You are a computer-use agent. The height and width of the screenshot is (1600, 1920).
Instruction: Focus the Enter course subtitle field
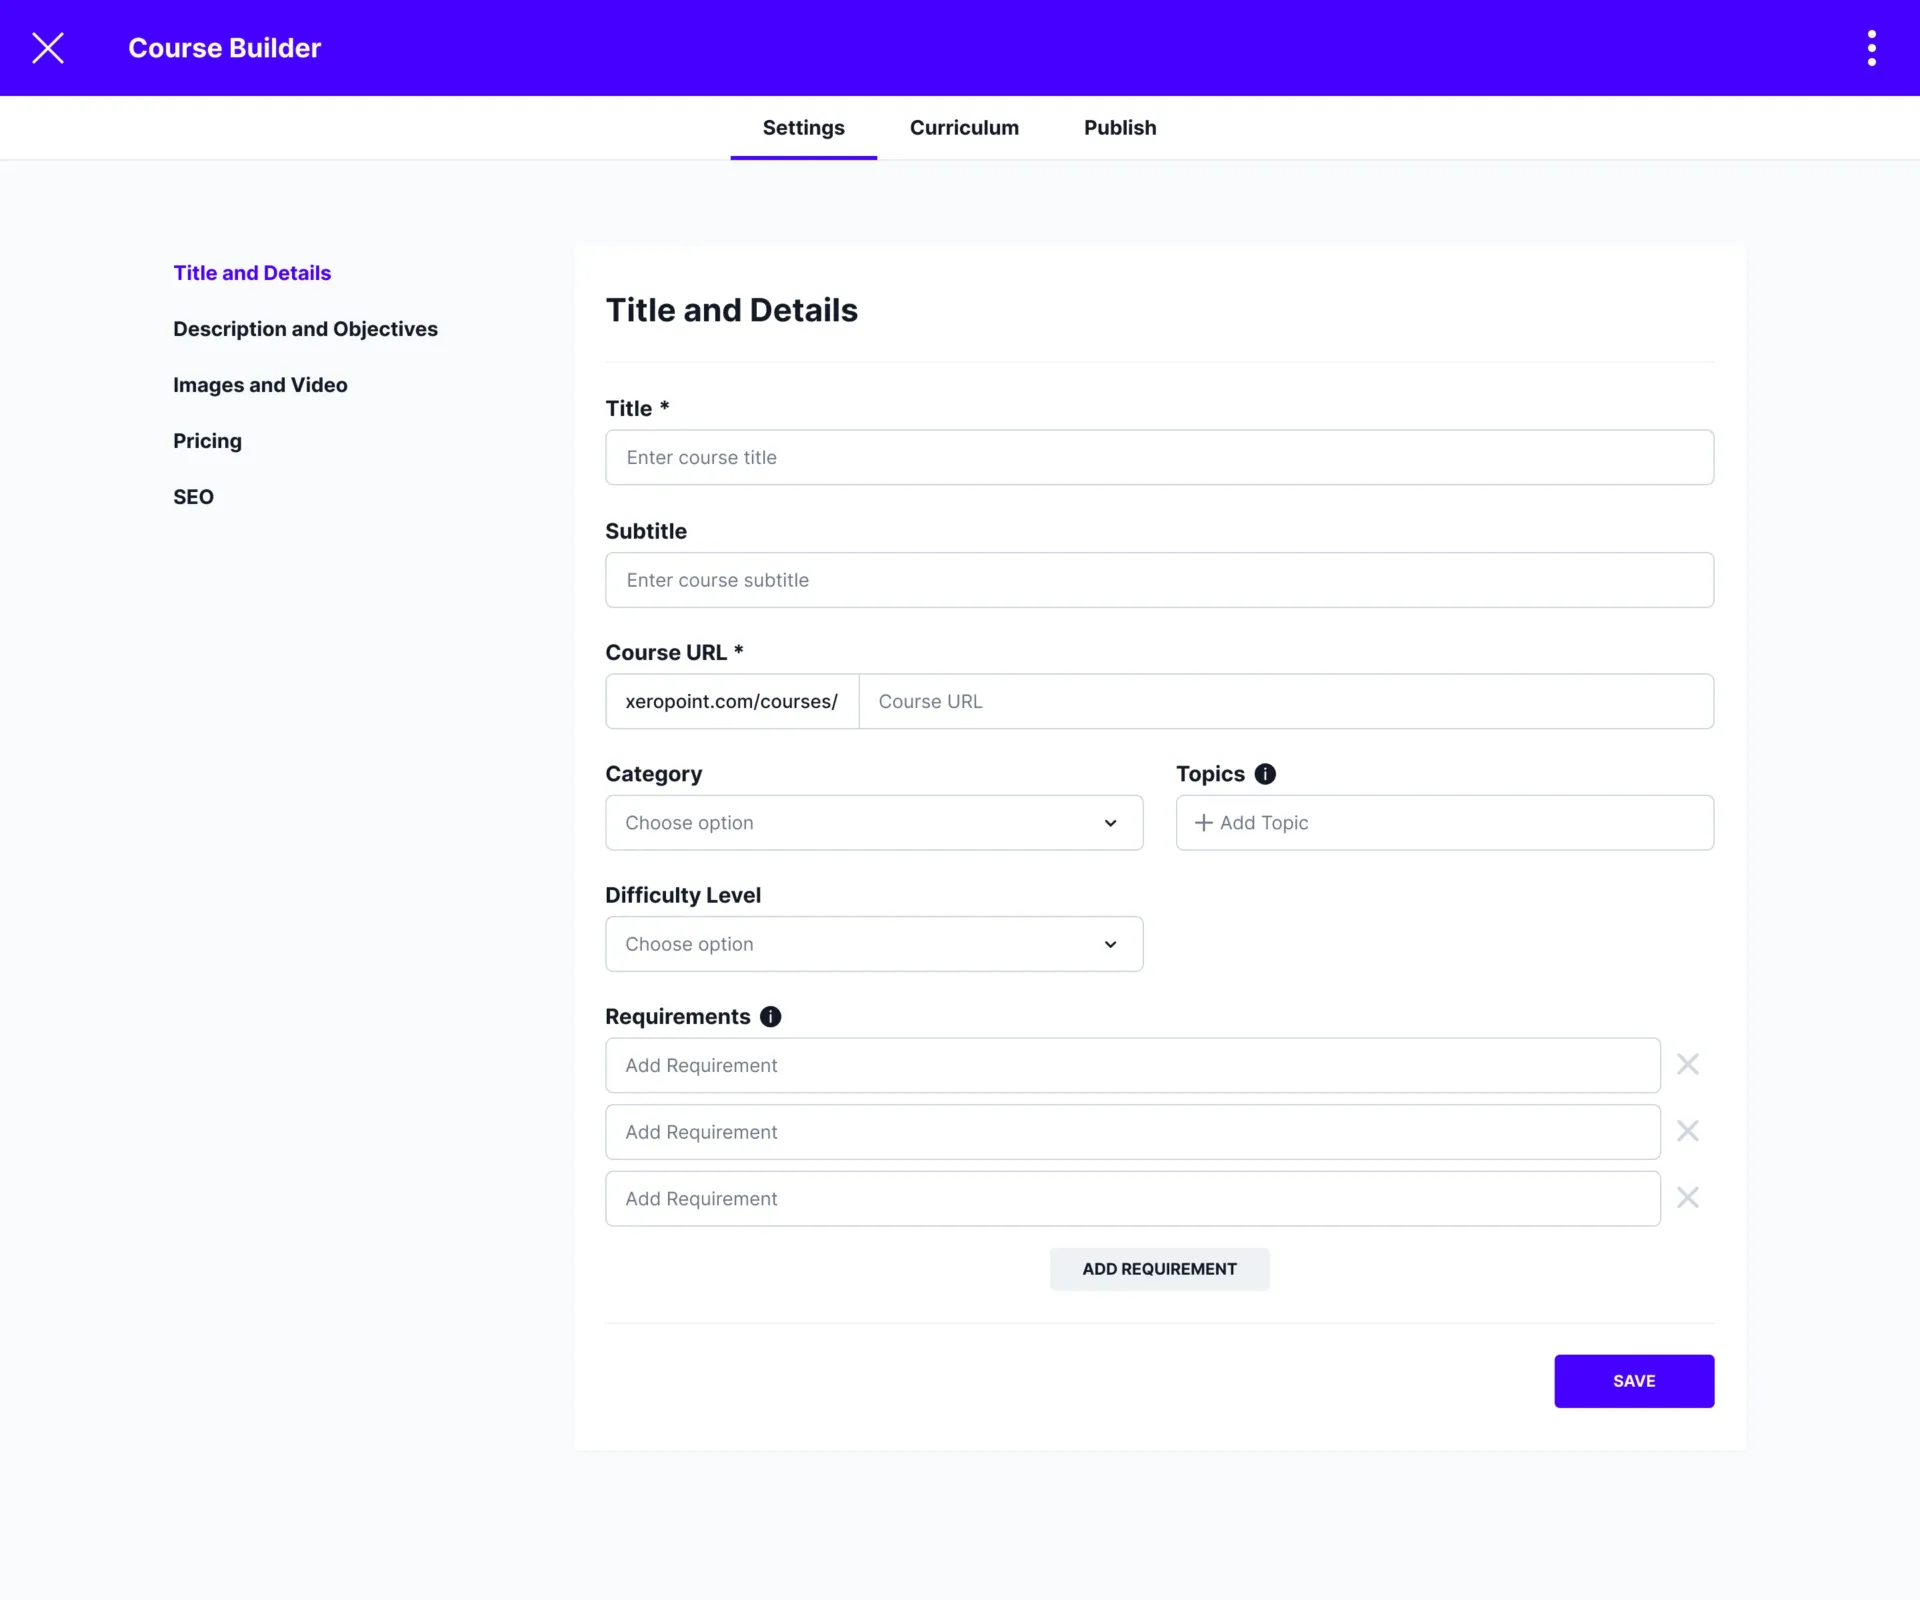(1159, 580)
